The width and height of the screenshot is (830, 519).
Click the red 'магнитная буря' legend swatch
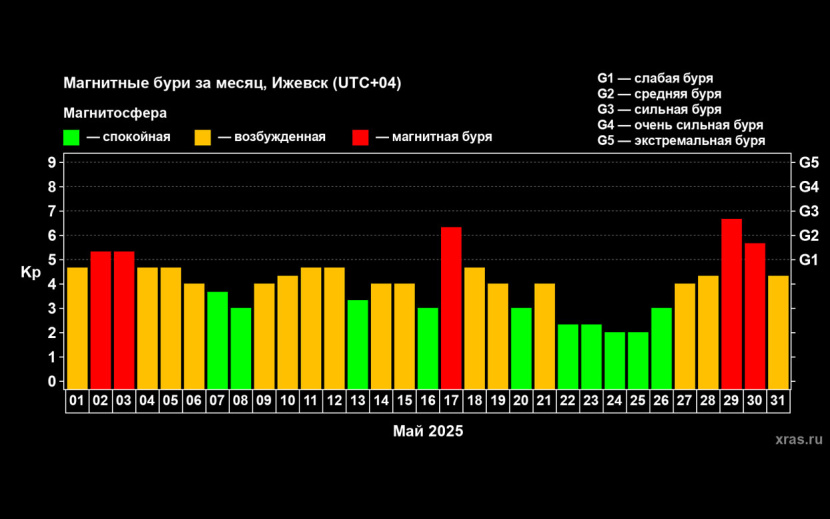pos(361,138)
